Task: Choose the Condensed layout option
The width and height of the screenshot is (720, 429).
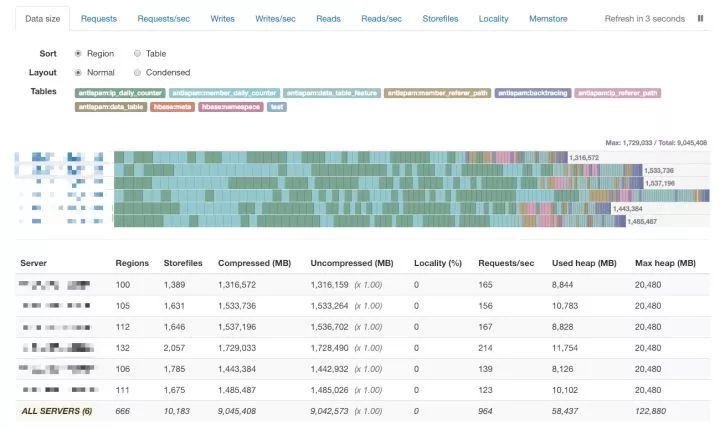Action: click(138, 72)
